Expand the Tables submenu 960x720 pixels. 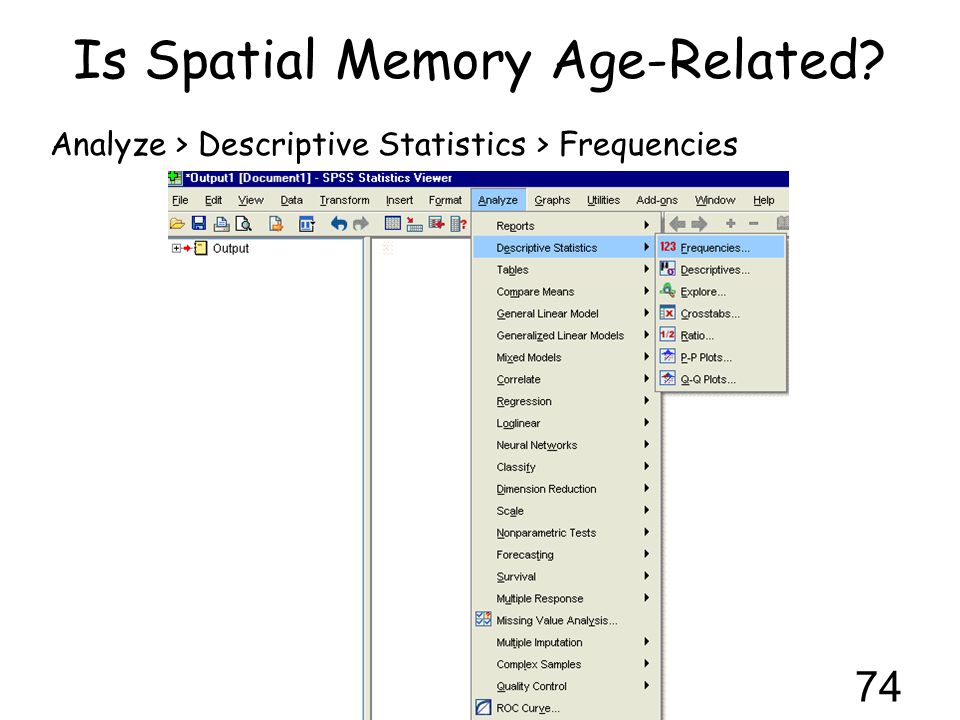[x=564, y=269]
